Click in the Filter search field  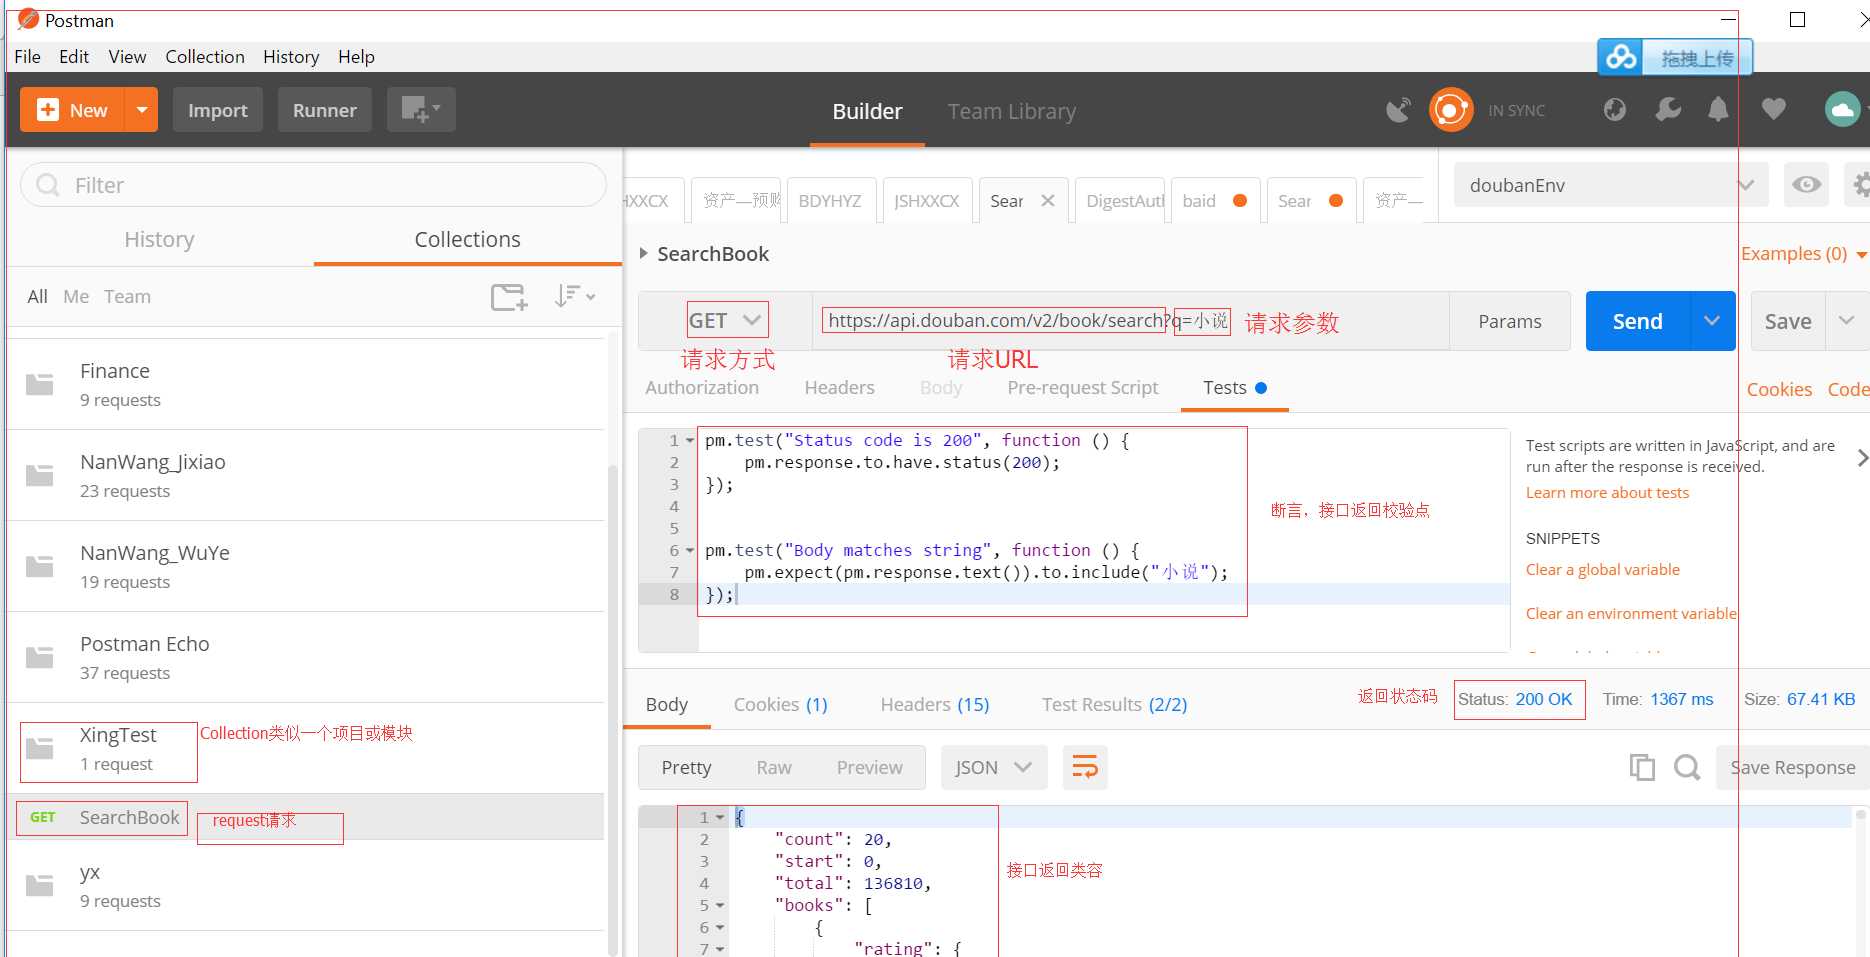[x=313, y=185]
